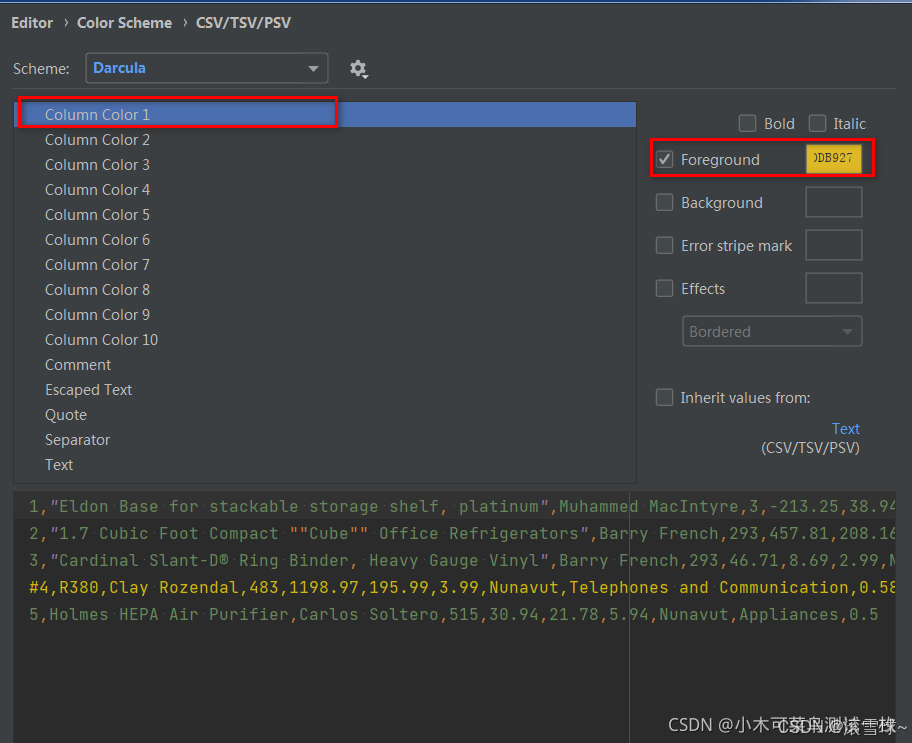Open the Effects color swatch
This screenshot has width=912, height=743.
[x=833, y=288]
